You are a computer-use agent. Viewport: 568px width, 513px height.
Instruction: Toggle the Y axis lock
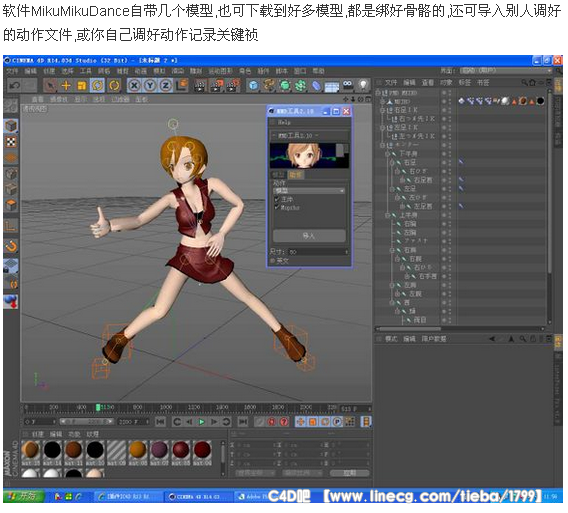[150, 86]
